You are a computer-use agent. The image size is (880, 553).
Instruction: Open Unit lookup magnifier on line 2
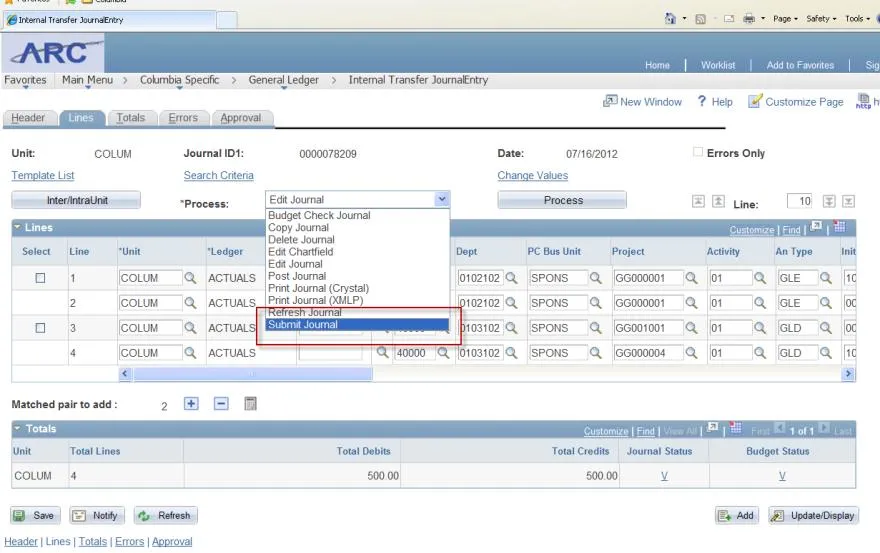click(x=190, y=303)
